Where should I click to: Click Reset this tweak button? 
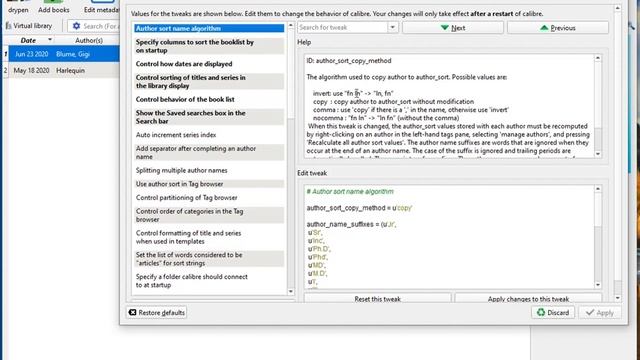coord(378,298)
